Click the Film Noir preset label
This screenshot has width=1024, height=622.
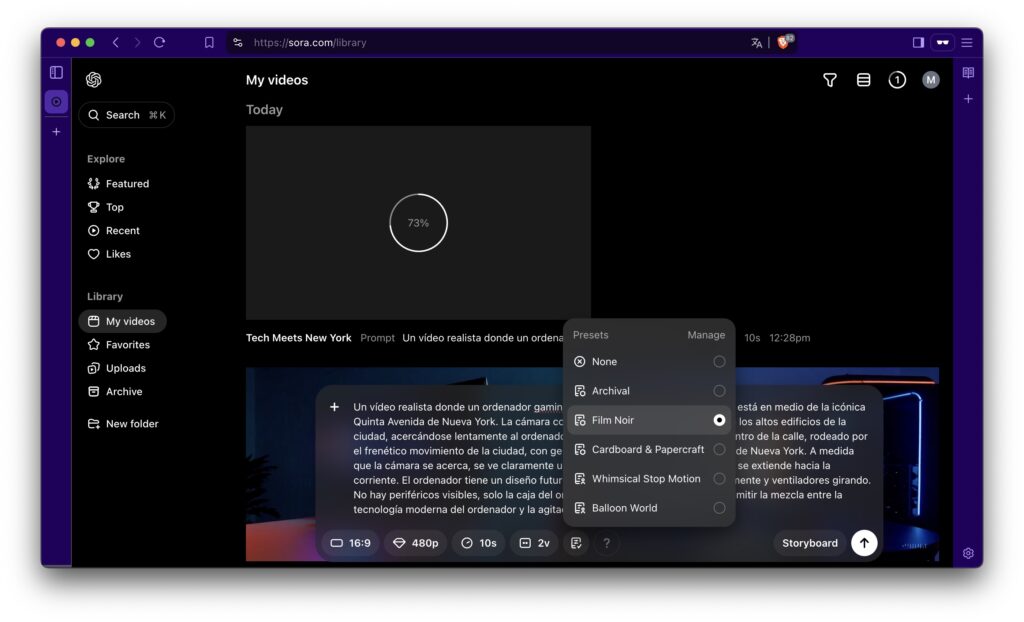point(613,420)
